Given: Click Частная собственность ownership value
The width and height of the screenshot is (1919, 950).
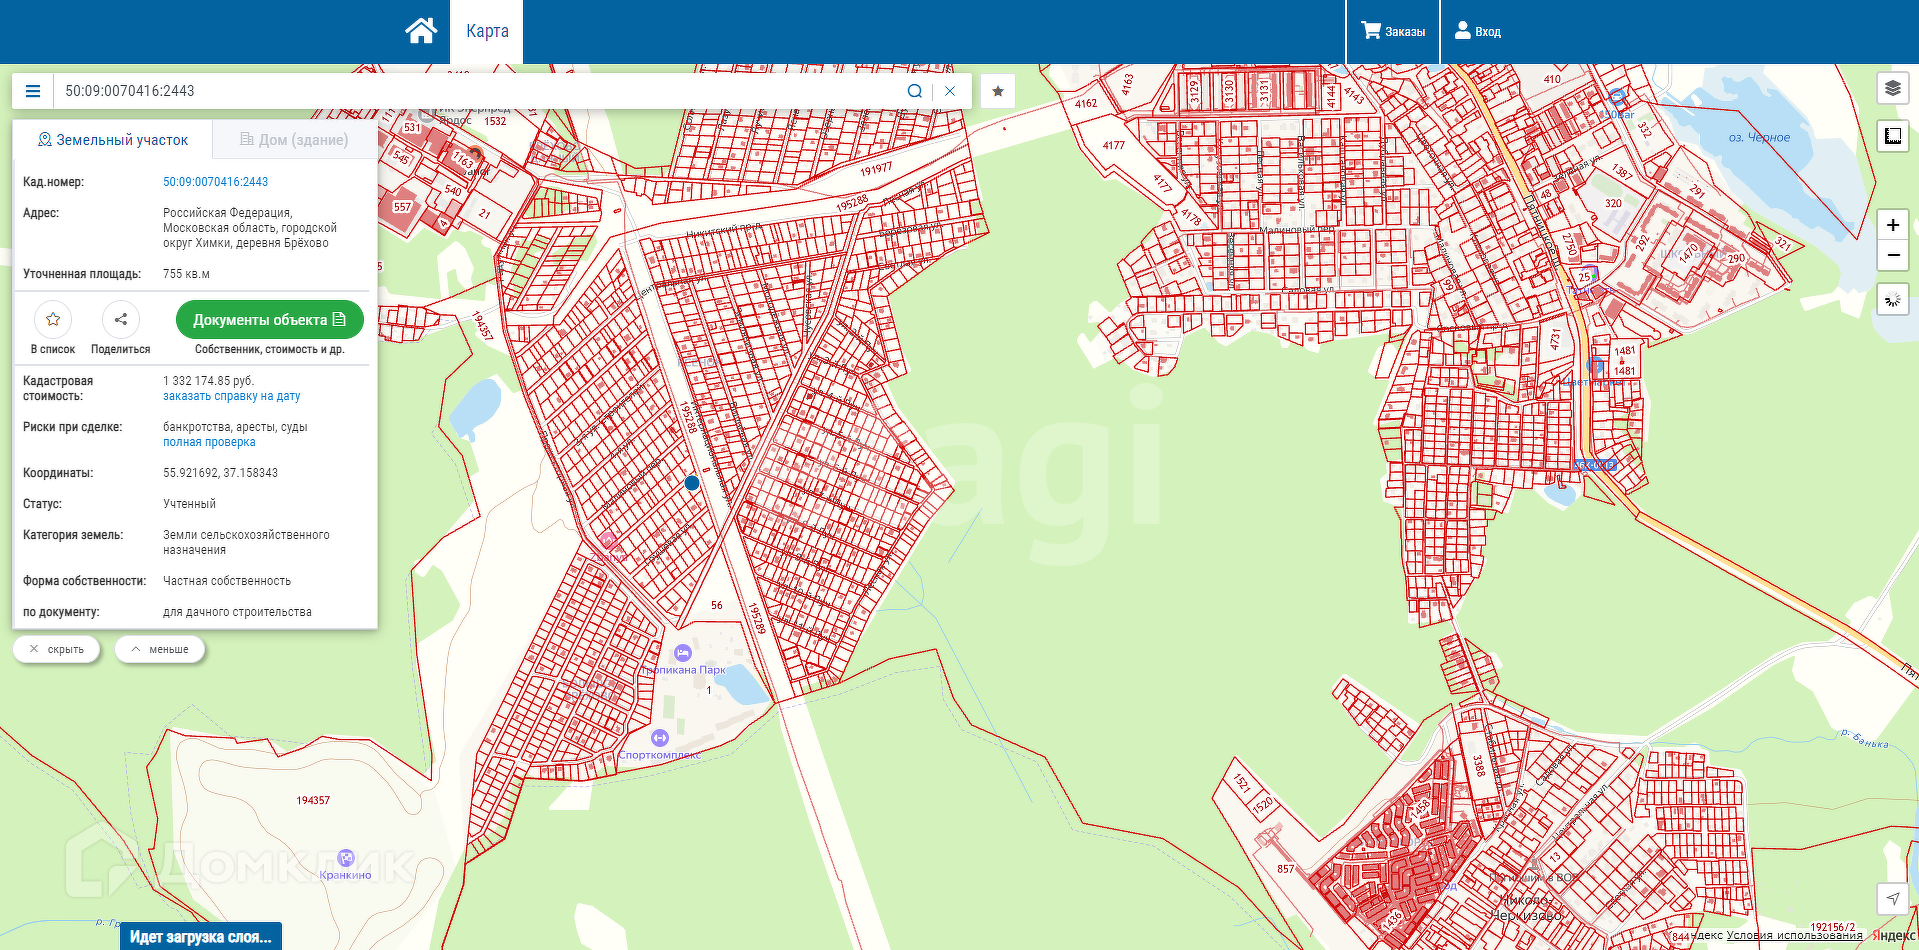Looking at the screenshot, I should (x=227, y=581).
